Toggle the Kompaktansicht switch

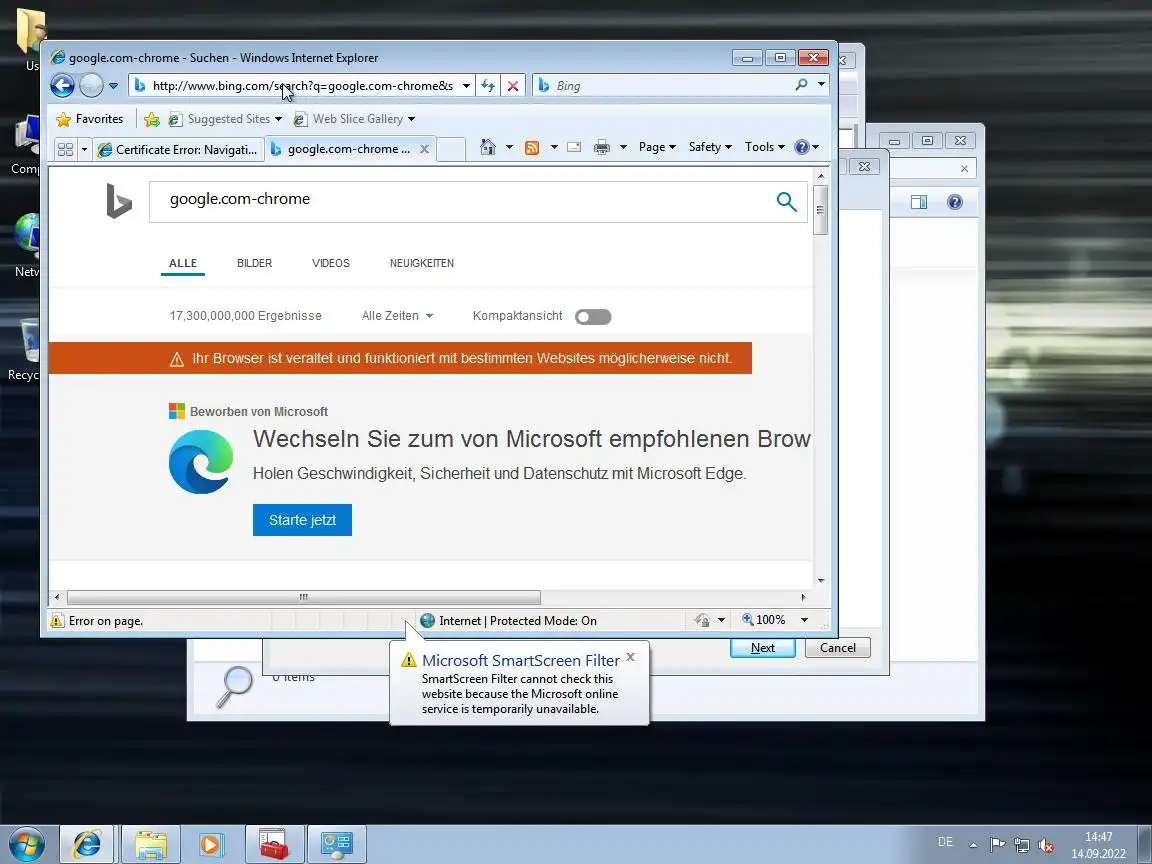click(x=593, y=317)
